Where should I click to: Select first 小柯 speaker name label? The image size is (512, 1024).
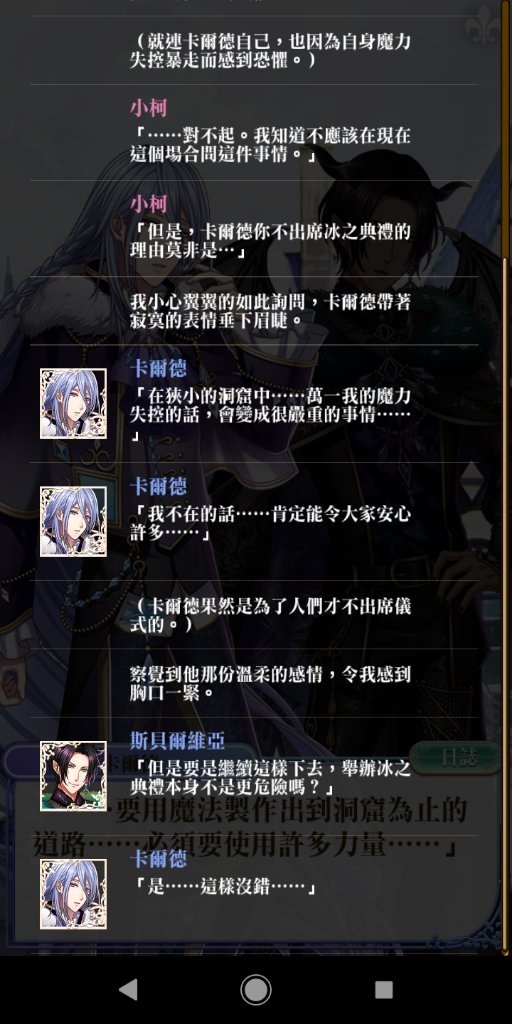tap(148, 108)
